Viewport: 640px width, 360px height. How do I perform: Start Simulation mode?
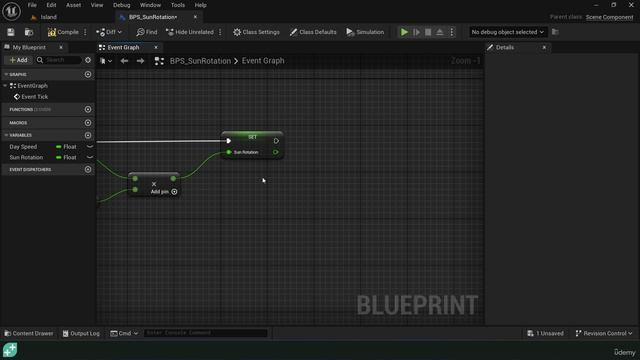click(365, 32)
